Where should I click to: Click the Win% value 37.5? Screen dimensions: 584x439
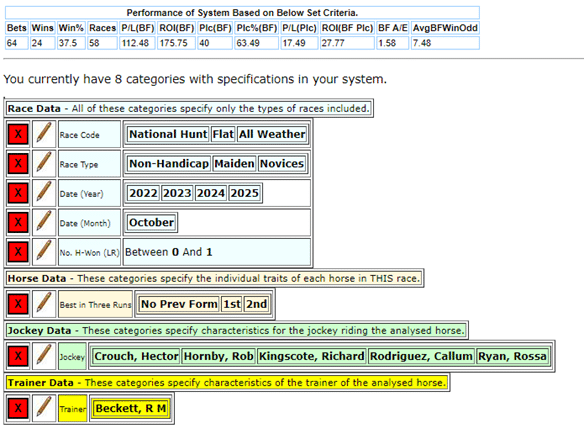point(67,43)
